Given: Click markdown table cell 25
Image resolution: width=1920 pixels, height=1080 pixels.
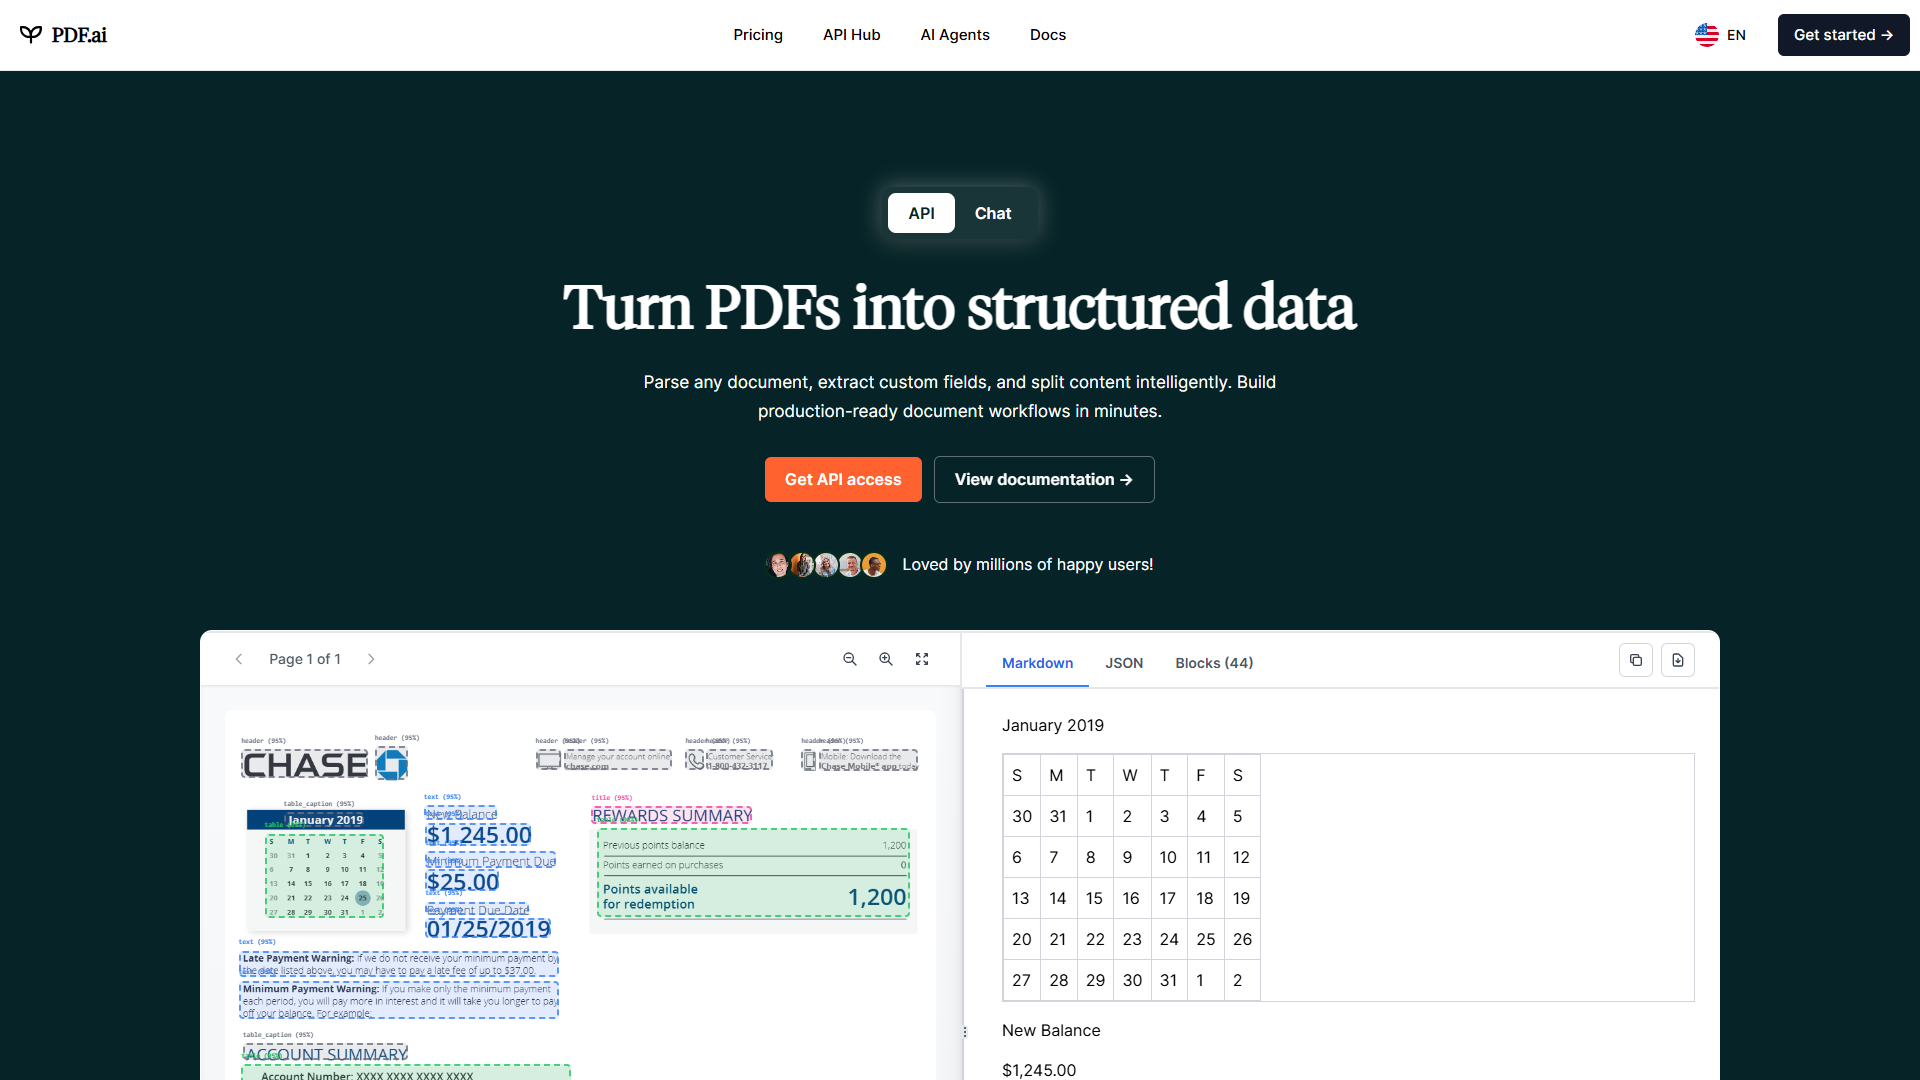Looking at the screenshot, I should pos(1206,939).
